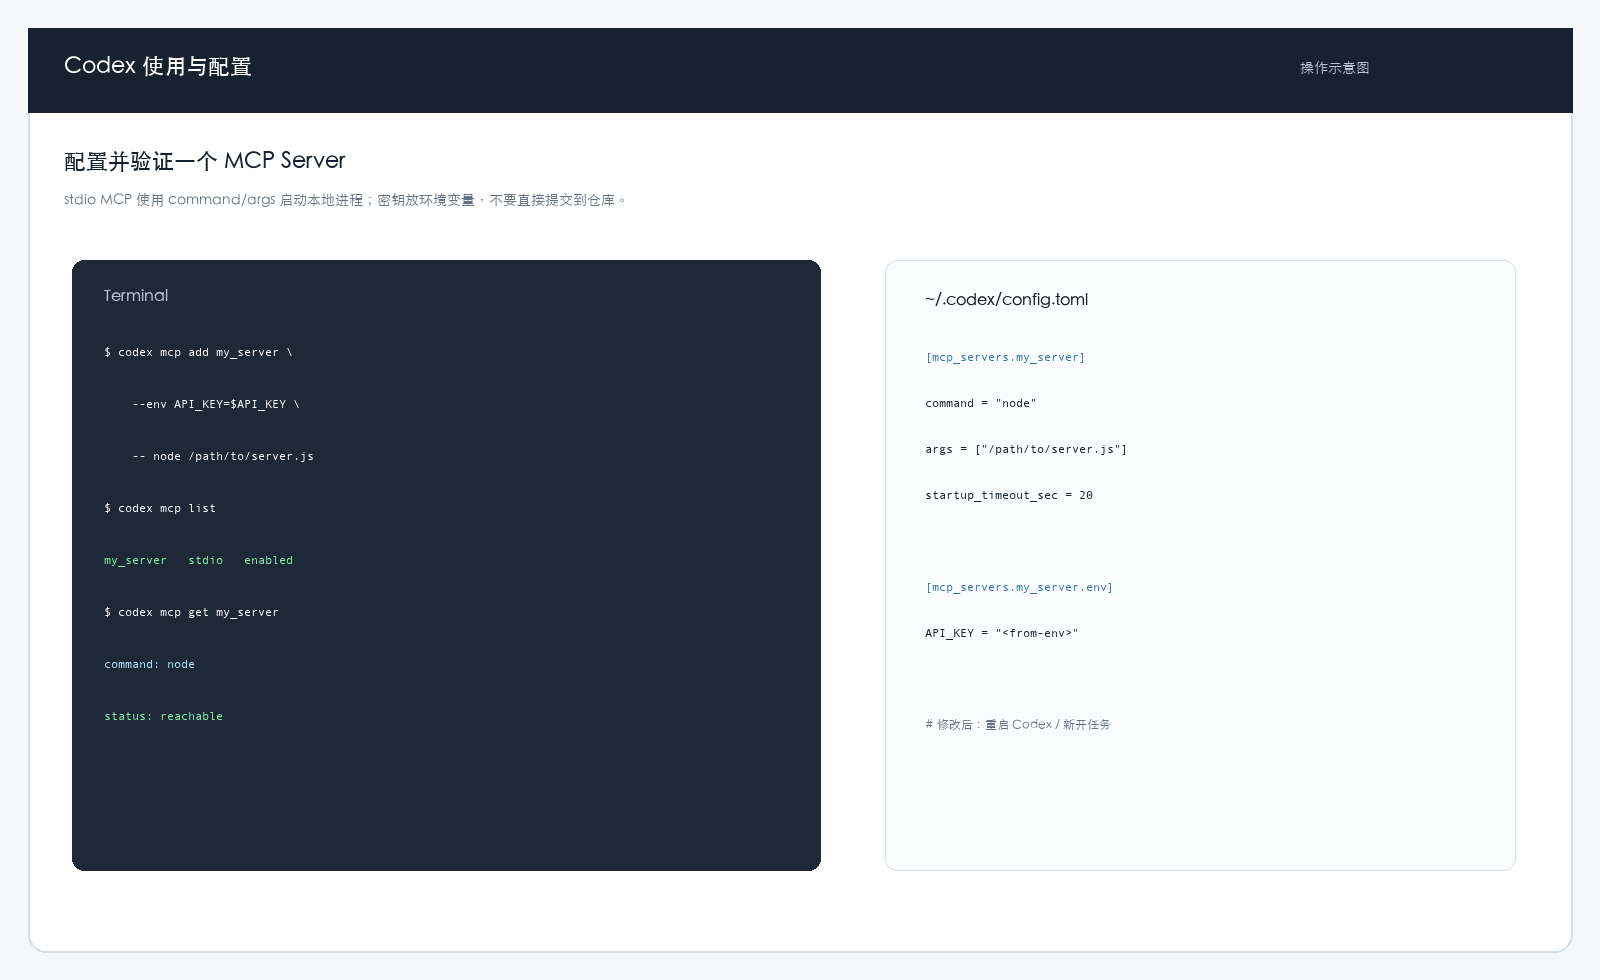
Task: Click config line 'args = ["/path/to/server.js"]'
Action: tap(1026, 449)
